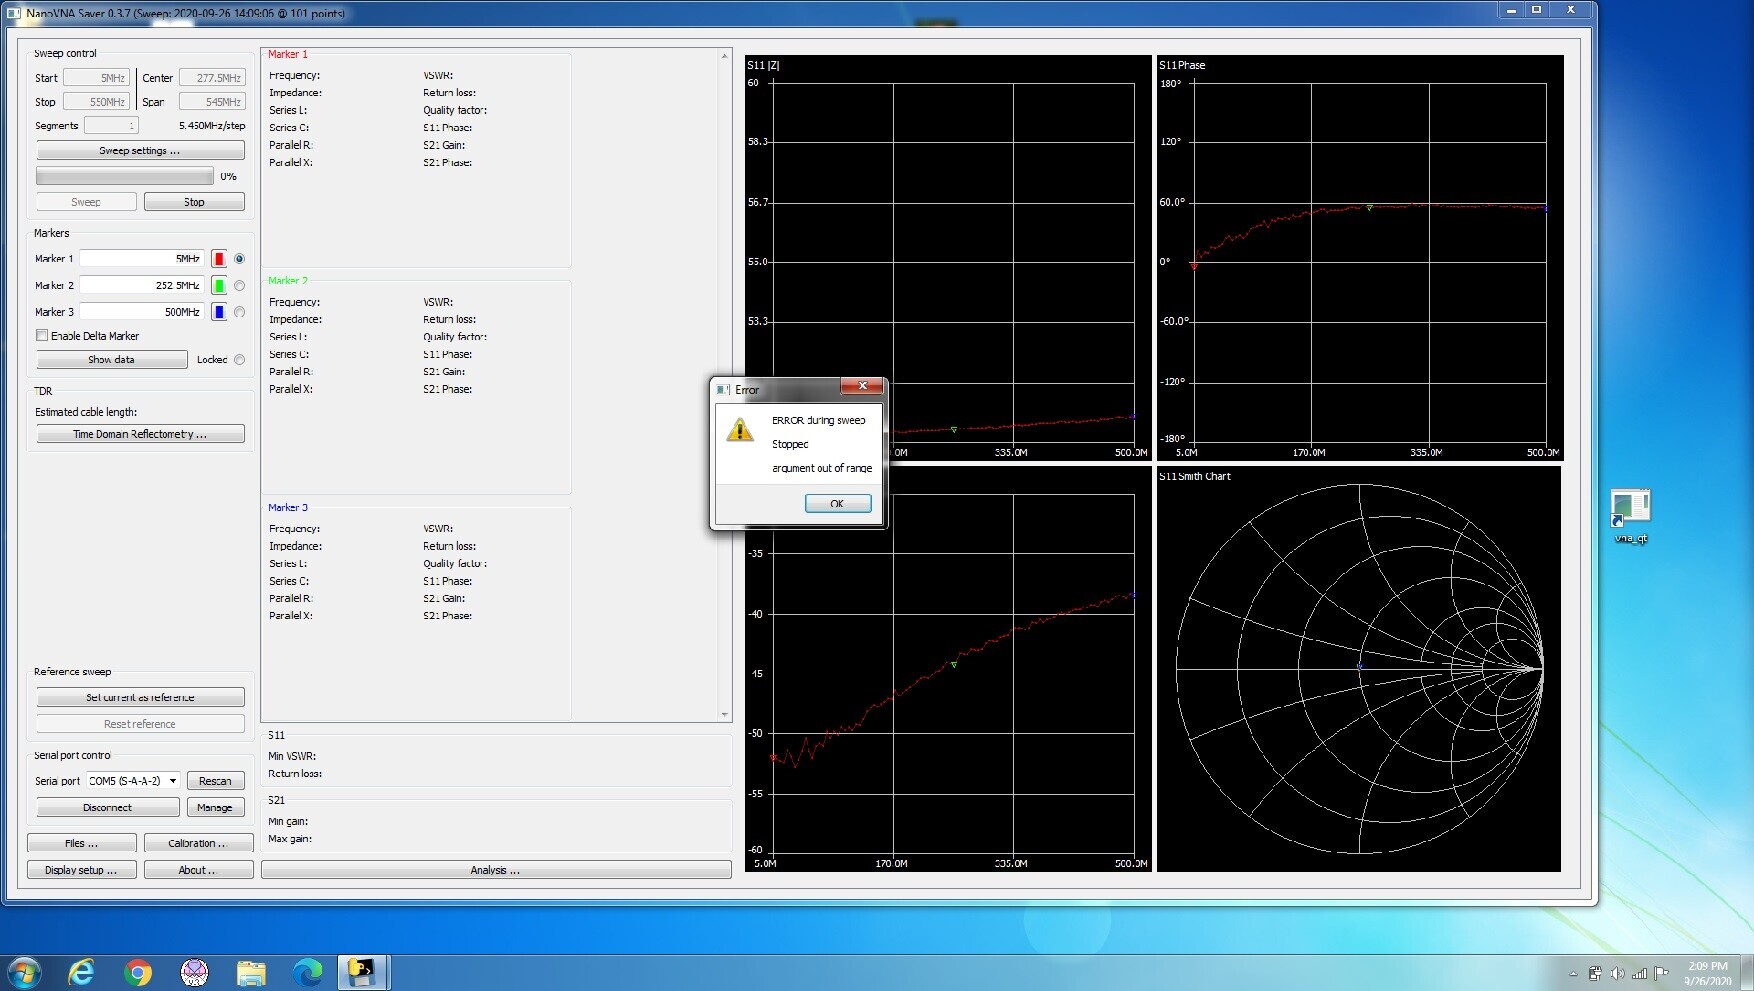Open the round purple app icon on taskbar
Viewport: 1754px width, 991px height.
pyautogui.click(x=194, y=972)
